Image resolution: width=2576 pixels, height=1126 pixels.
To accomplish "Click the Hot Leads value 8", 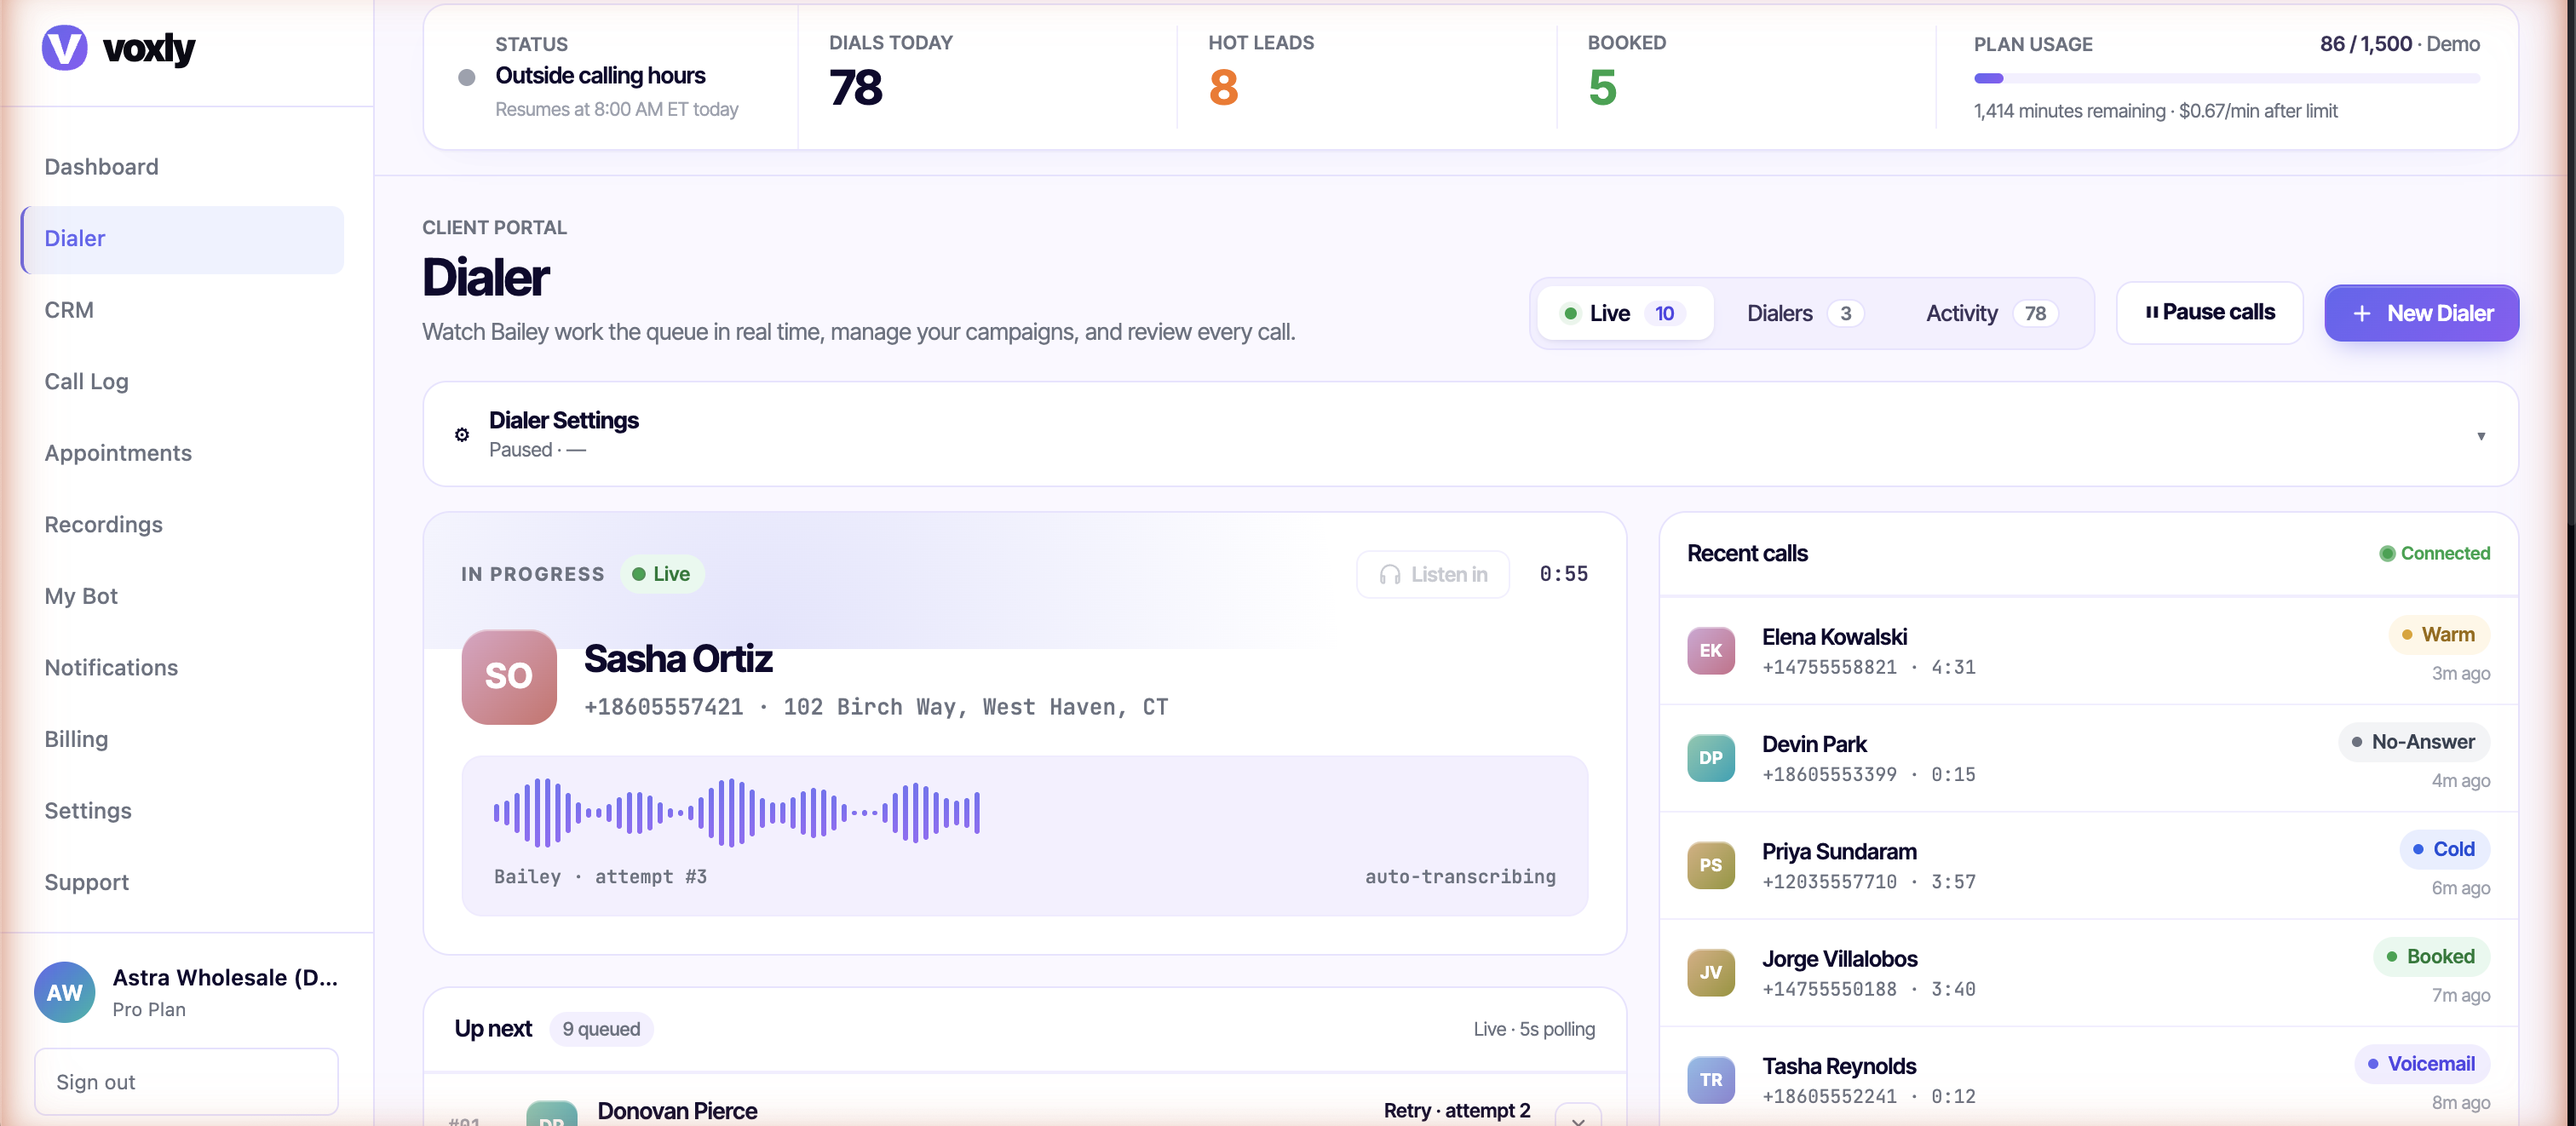I will (x=1223, y=88).
